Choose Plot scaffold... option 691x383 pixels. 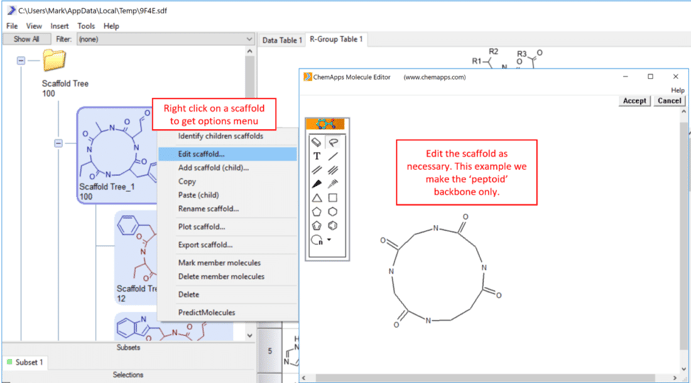227,227
